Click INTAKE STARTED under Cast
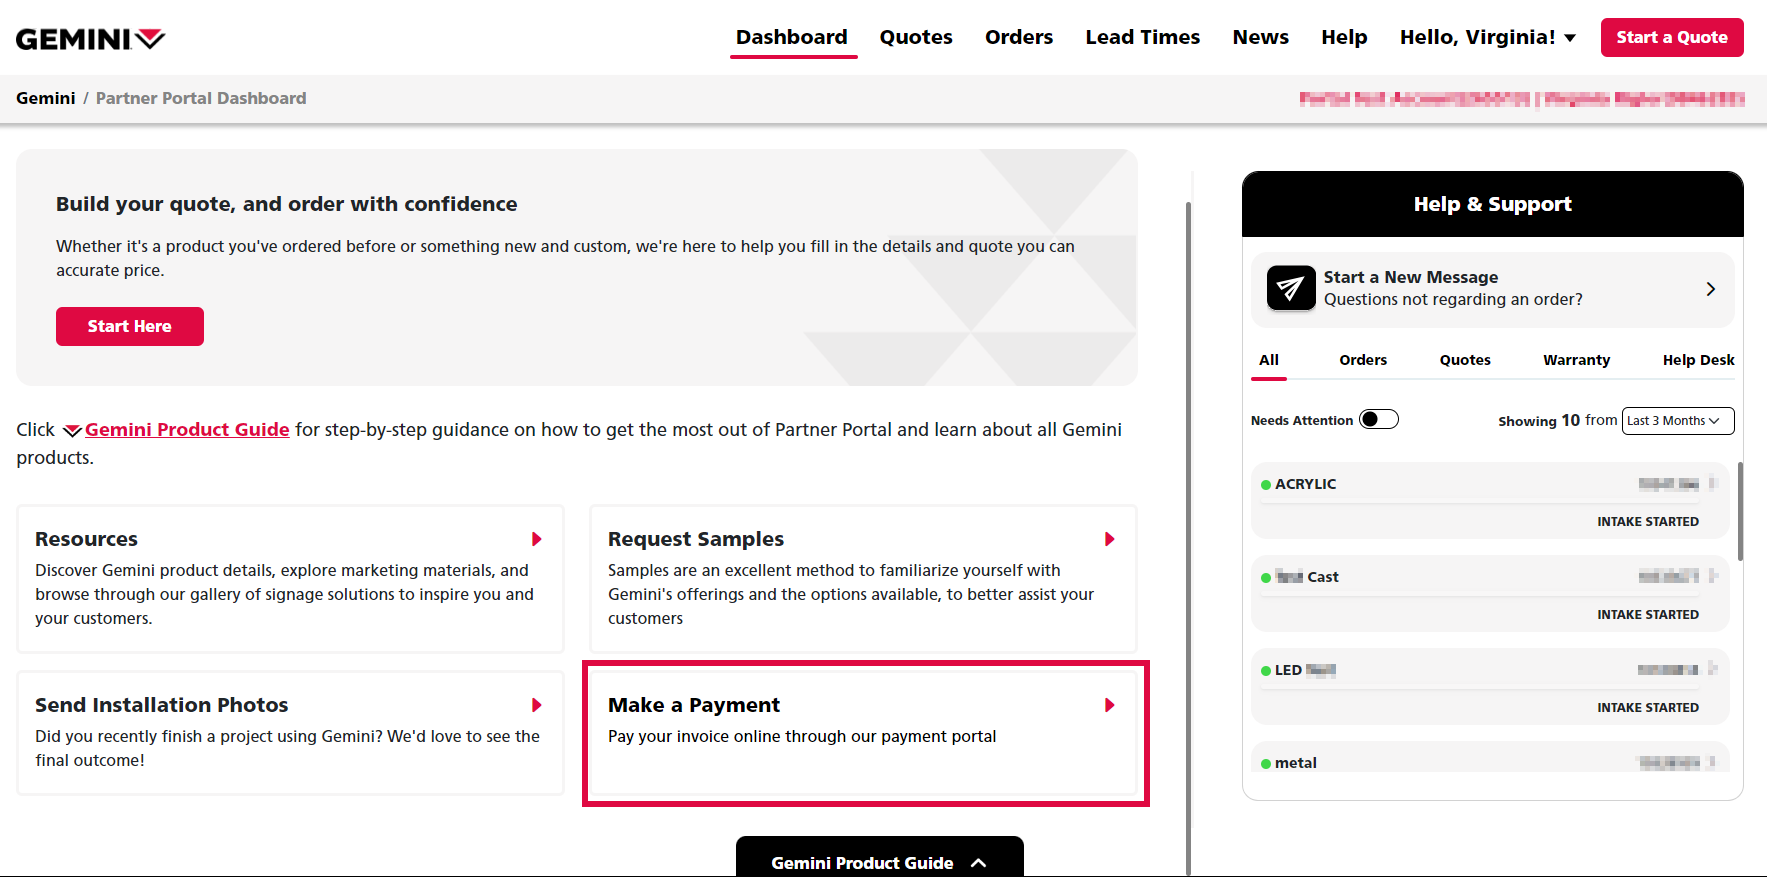Image resolution: width=1767 pixels, height=877 pixels. click(1648, 615)
